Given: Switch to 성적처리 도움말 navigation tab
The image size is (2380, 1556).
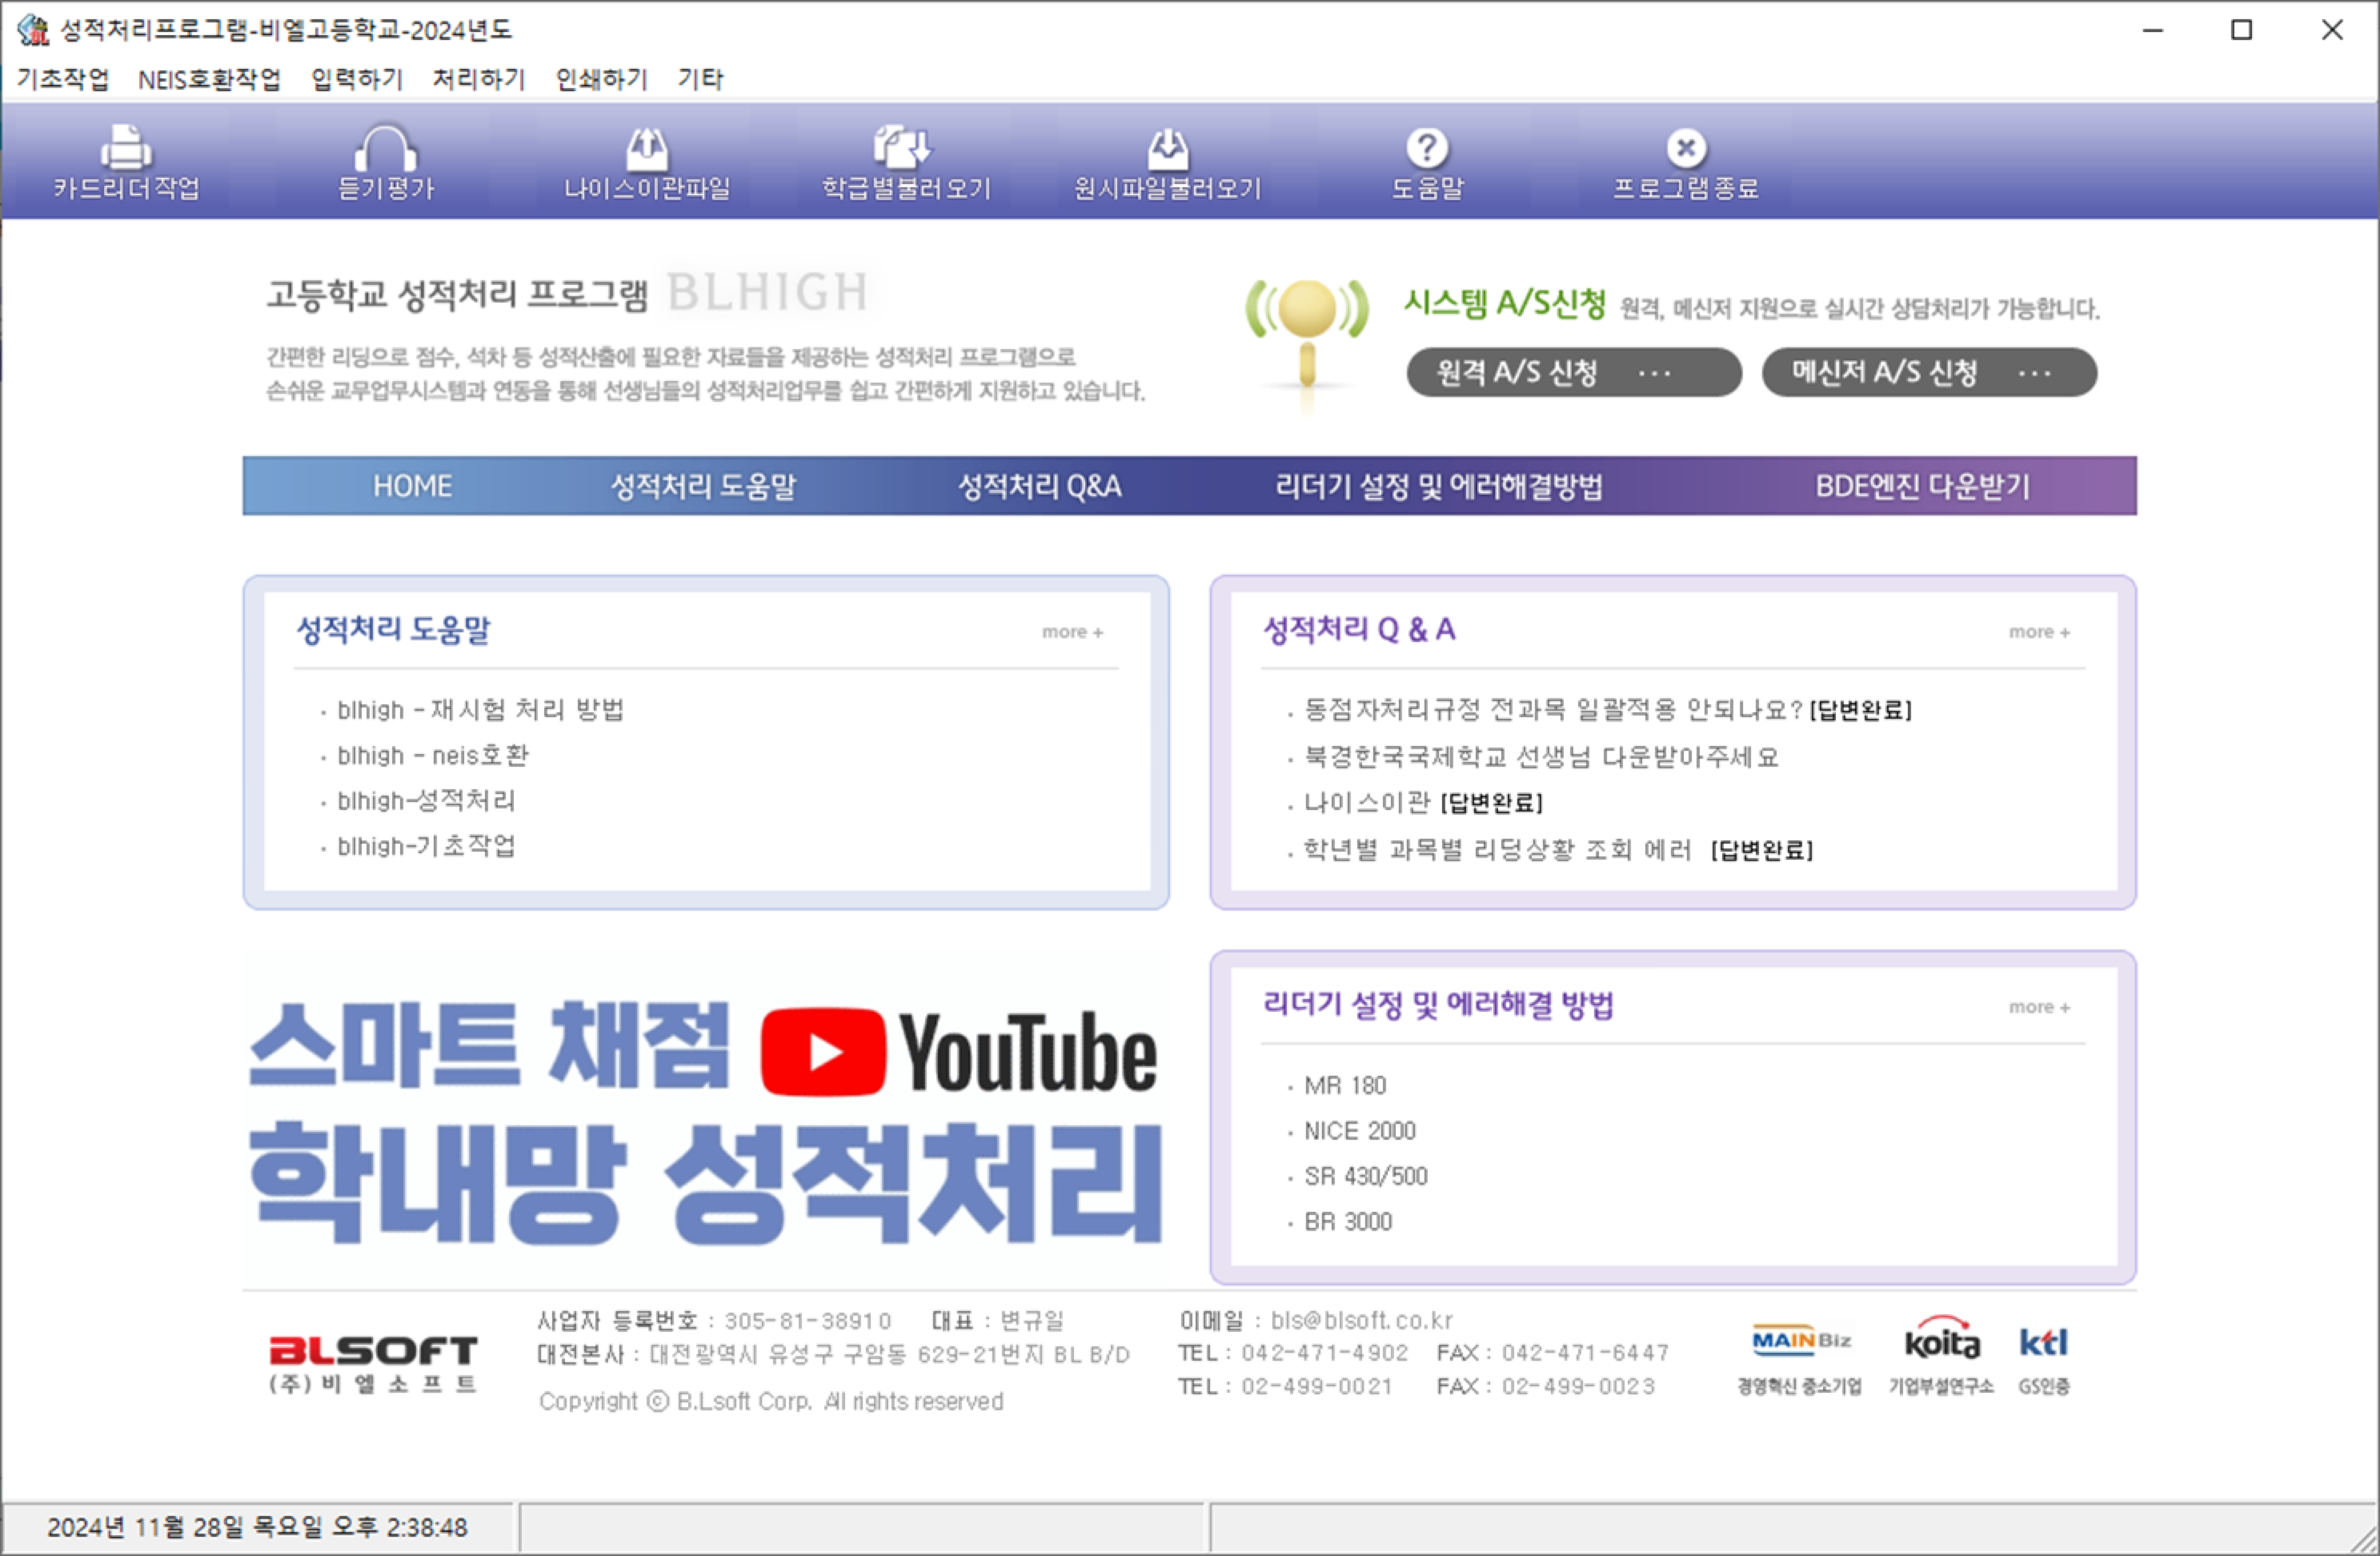Looking at the screenshot, I should [x=703, y=486].
